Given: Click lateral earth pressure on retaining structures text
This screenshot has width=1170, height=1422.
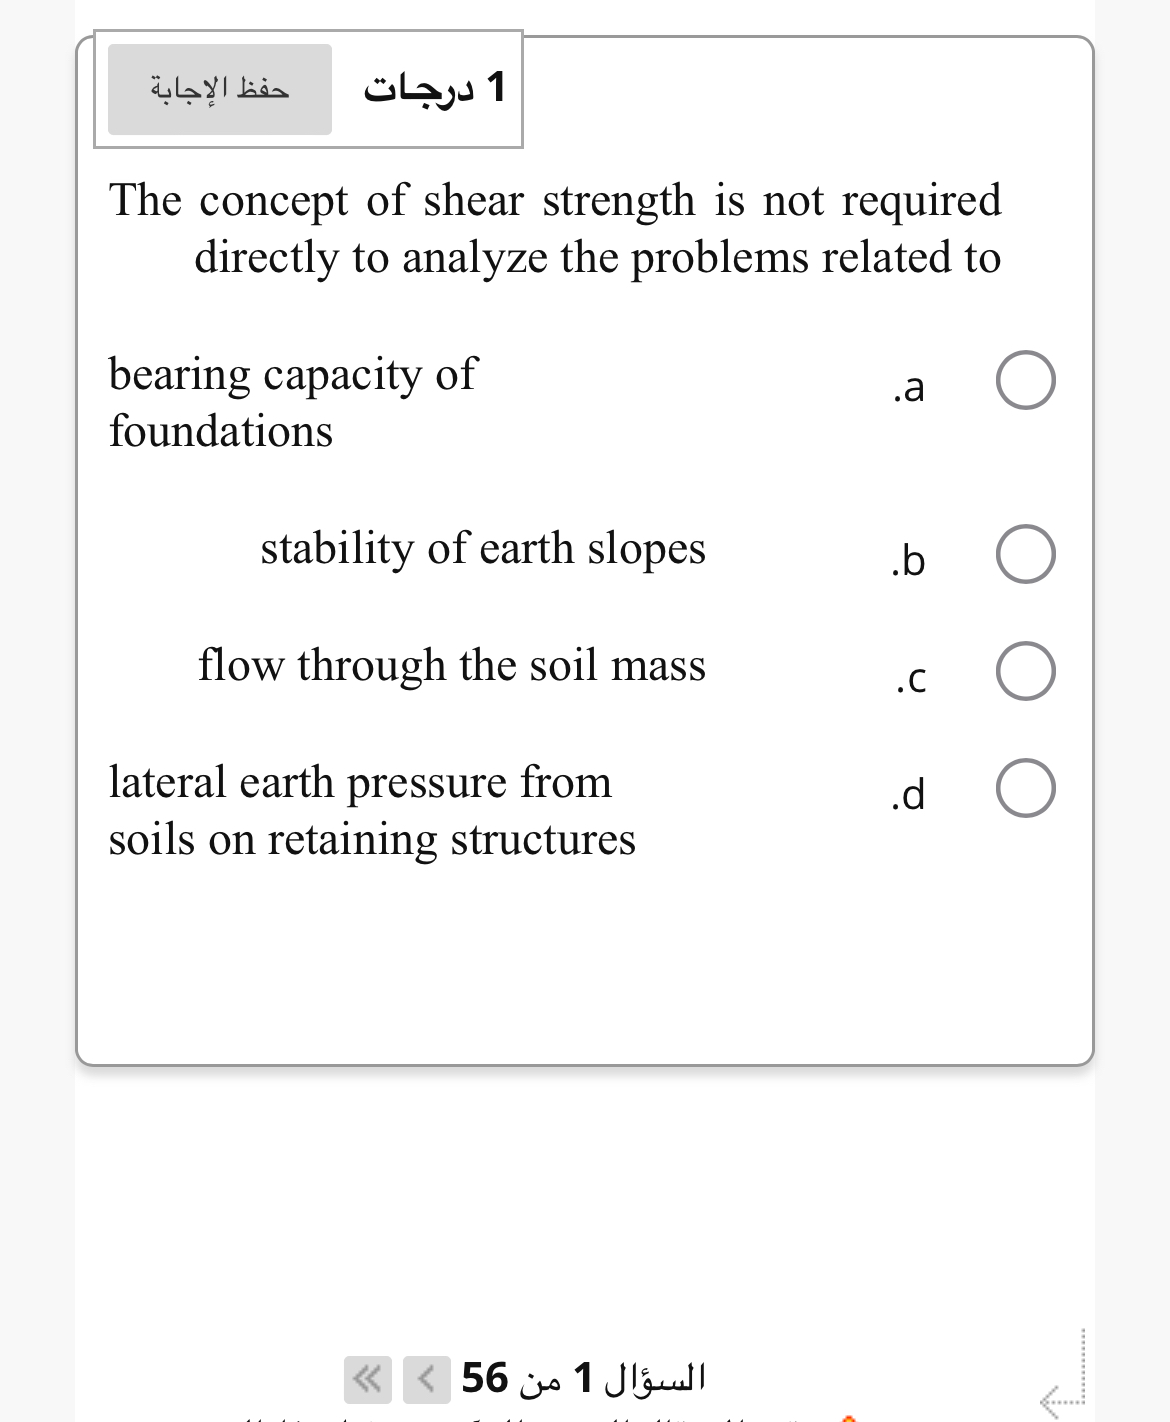Looking at the screenshot, I should click(x=372, y=810).
